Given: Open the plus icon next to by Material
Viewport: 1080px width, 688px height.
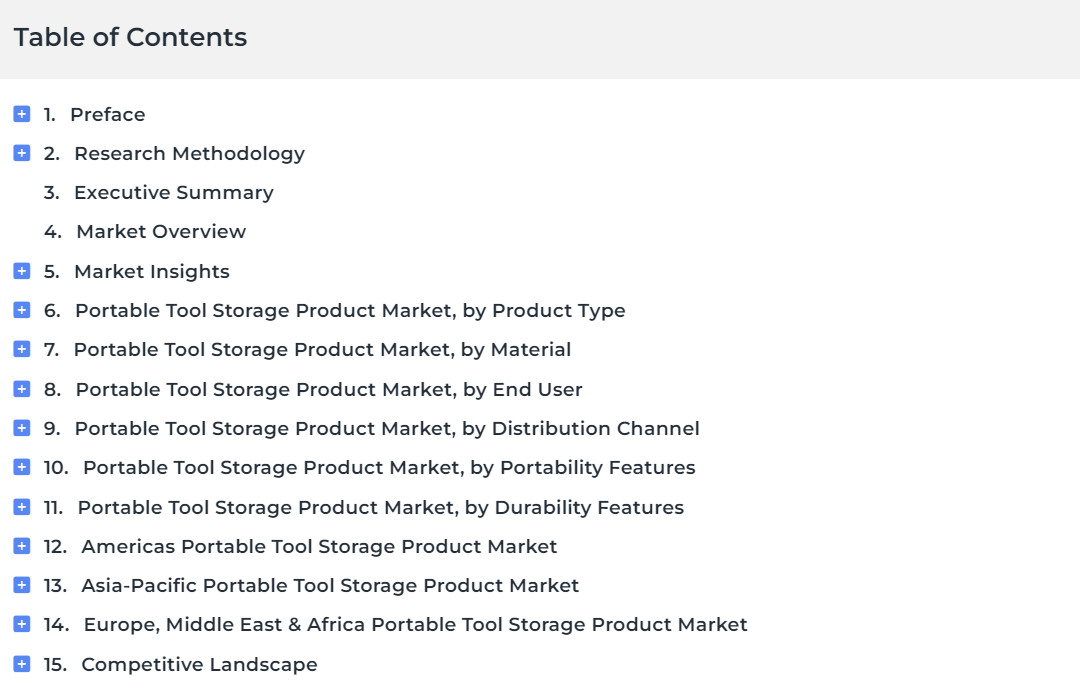Looking at the screenshot, I should (x=21, y=349).
